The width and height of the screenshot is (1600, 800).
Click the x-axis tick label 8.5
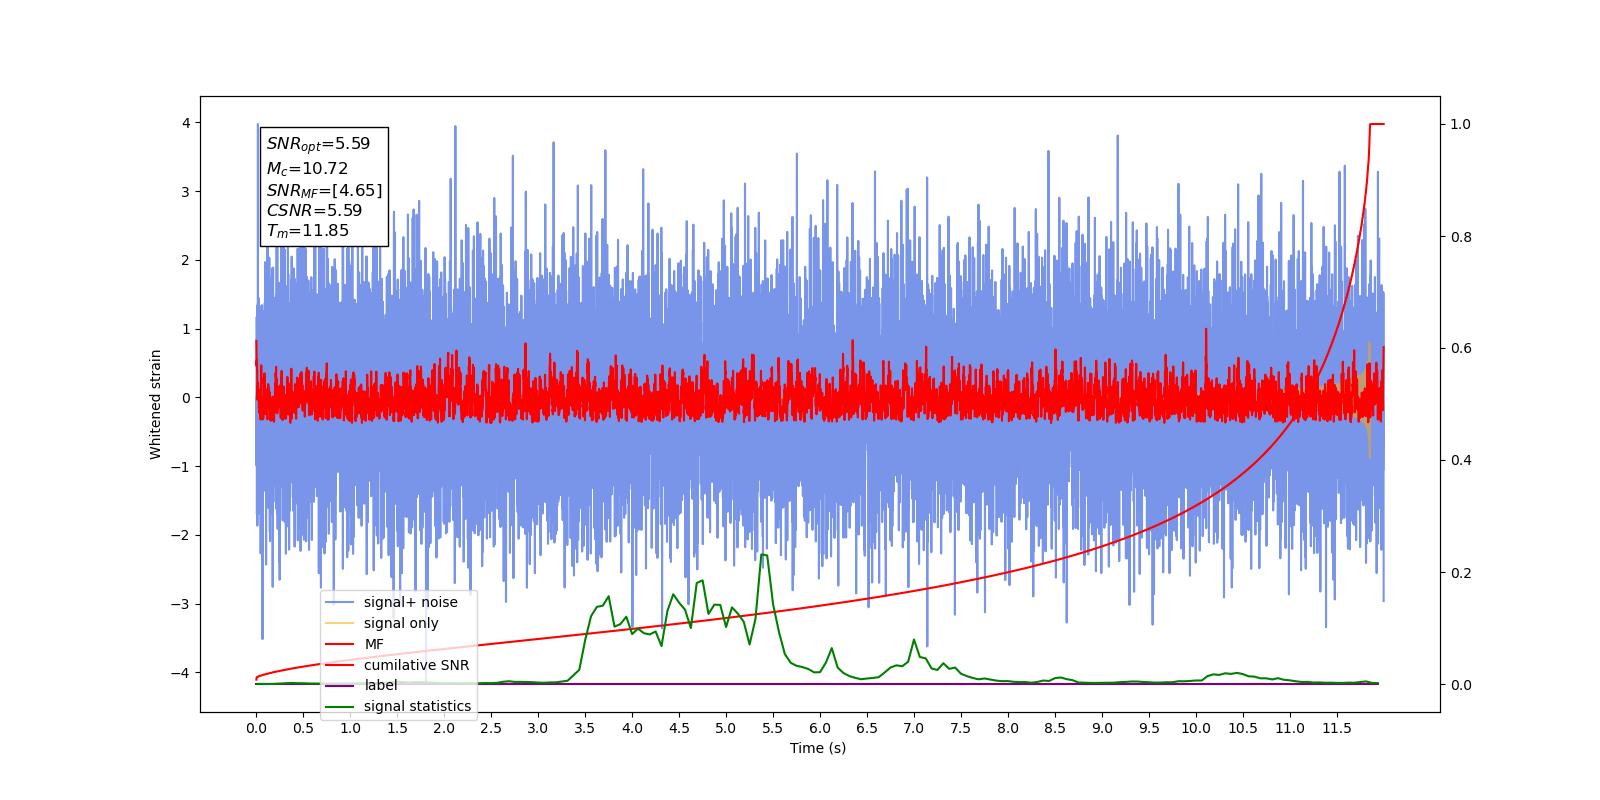[x=1055, y=728]
